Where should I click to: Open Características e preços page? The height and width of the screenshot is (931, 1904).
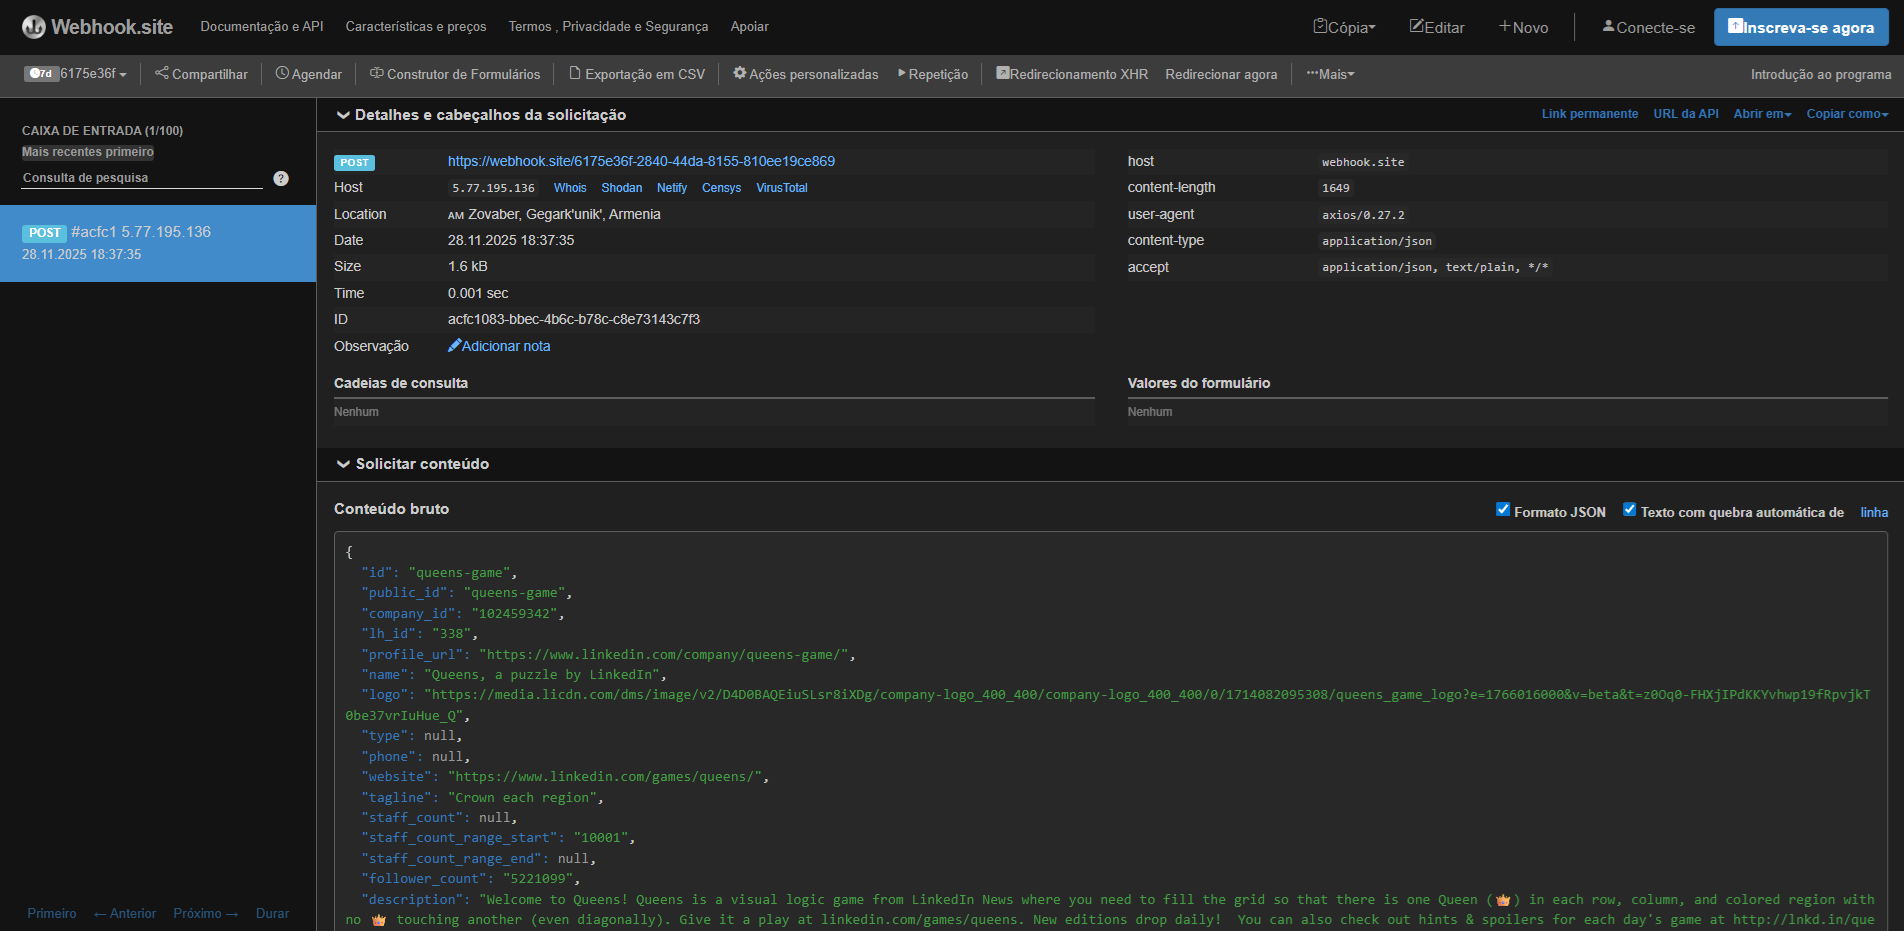416,27
